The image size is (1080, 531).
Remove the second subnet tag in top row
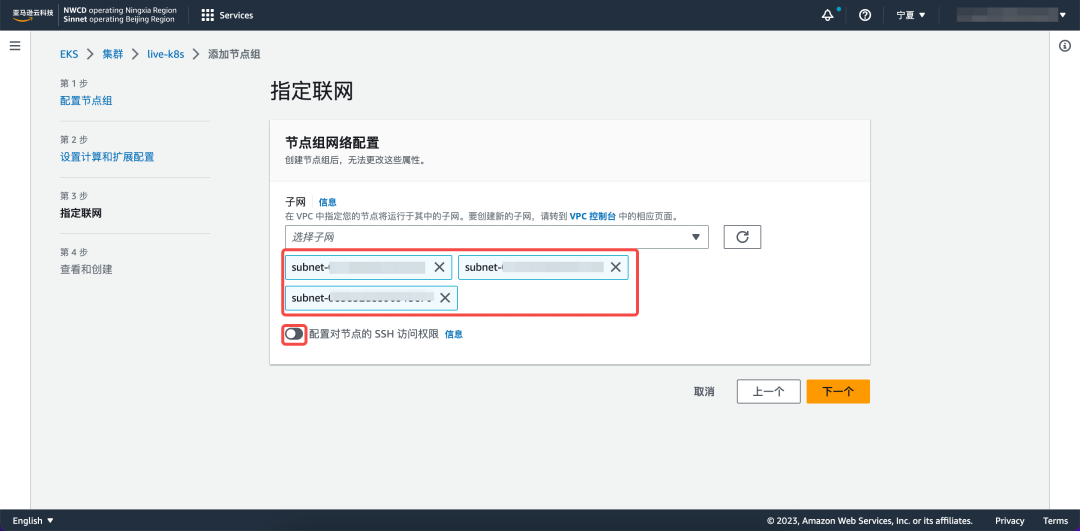point(615,267)
